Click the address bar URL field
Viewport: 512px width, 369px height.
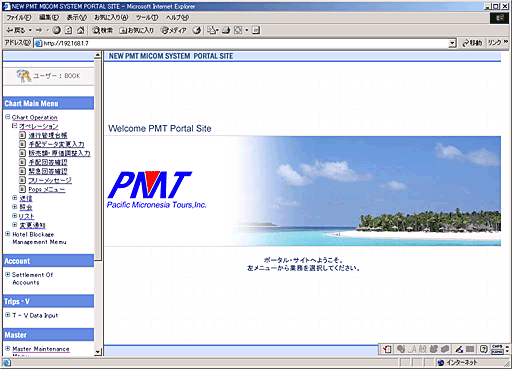pos(245,43)
